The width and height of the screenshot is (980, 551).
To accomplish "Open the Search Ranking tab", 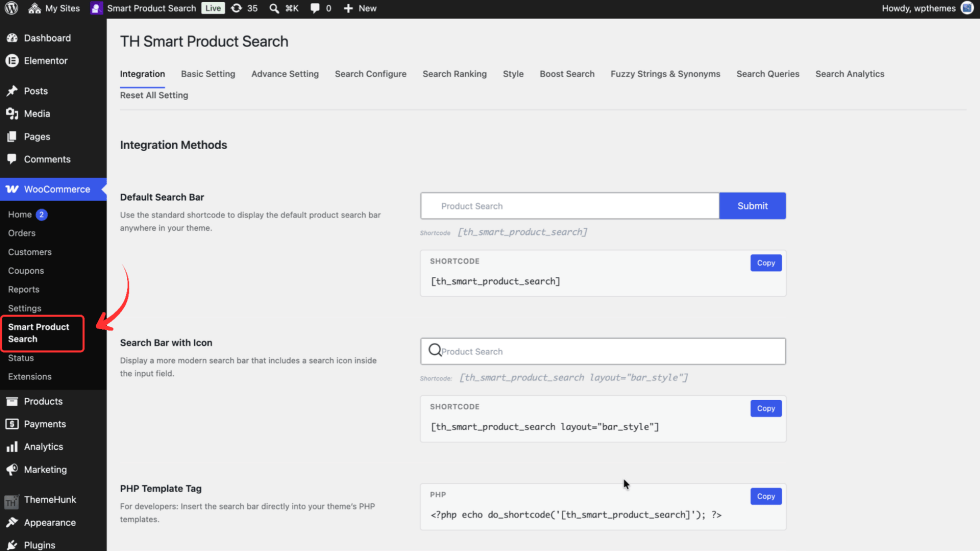I will pos(454,74).
